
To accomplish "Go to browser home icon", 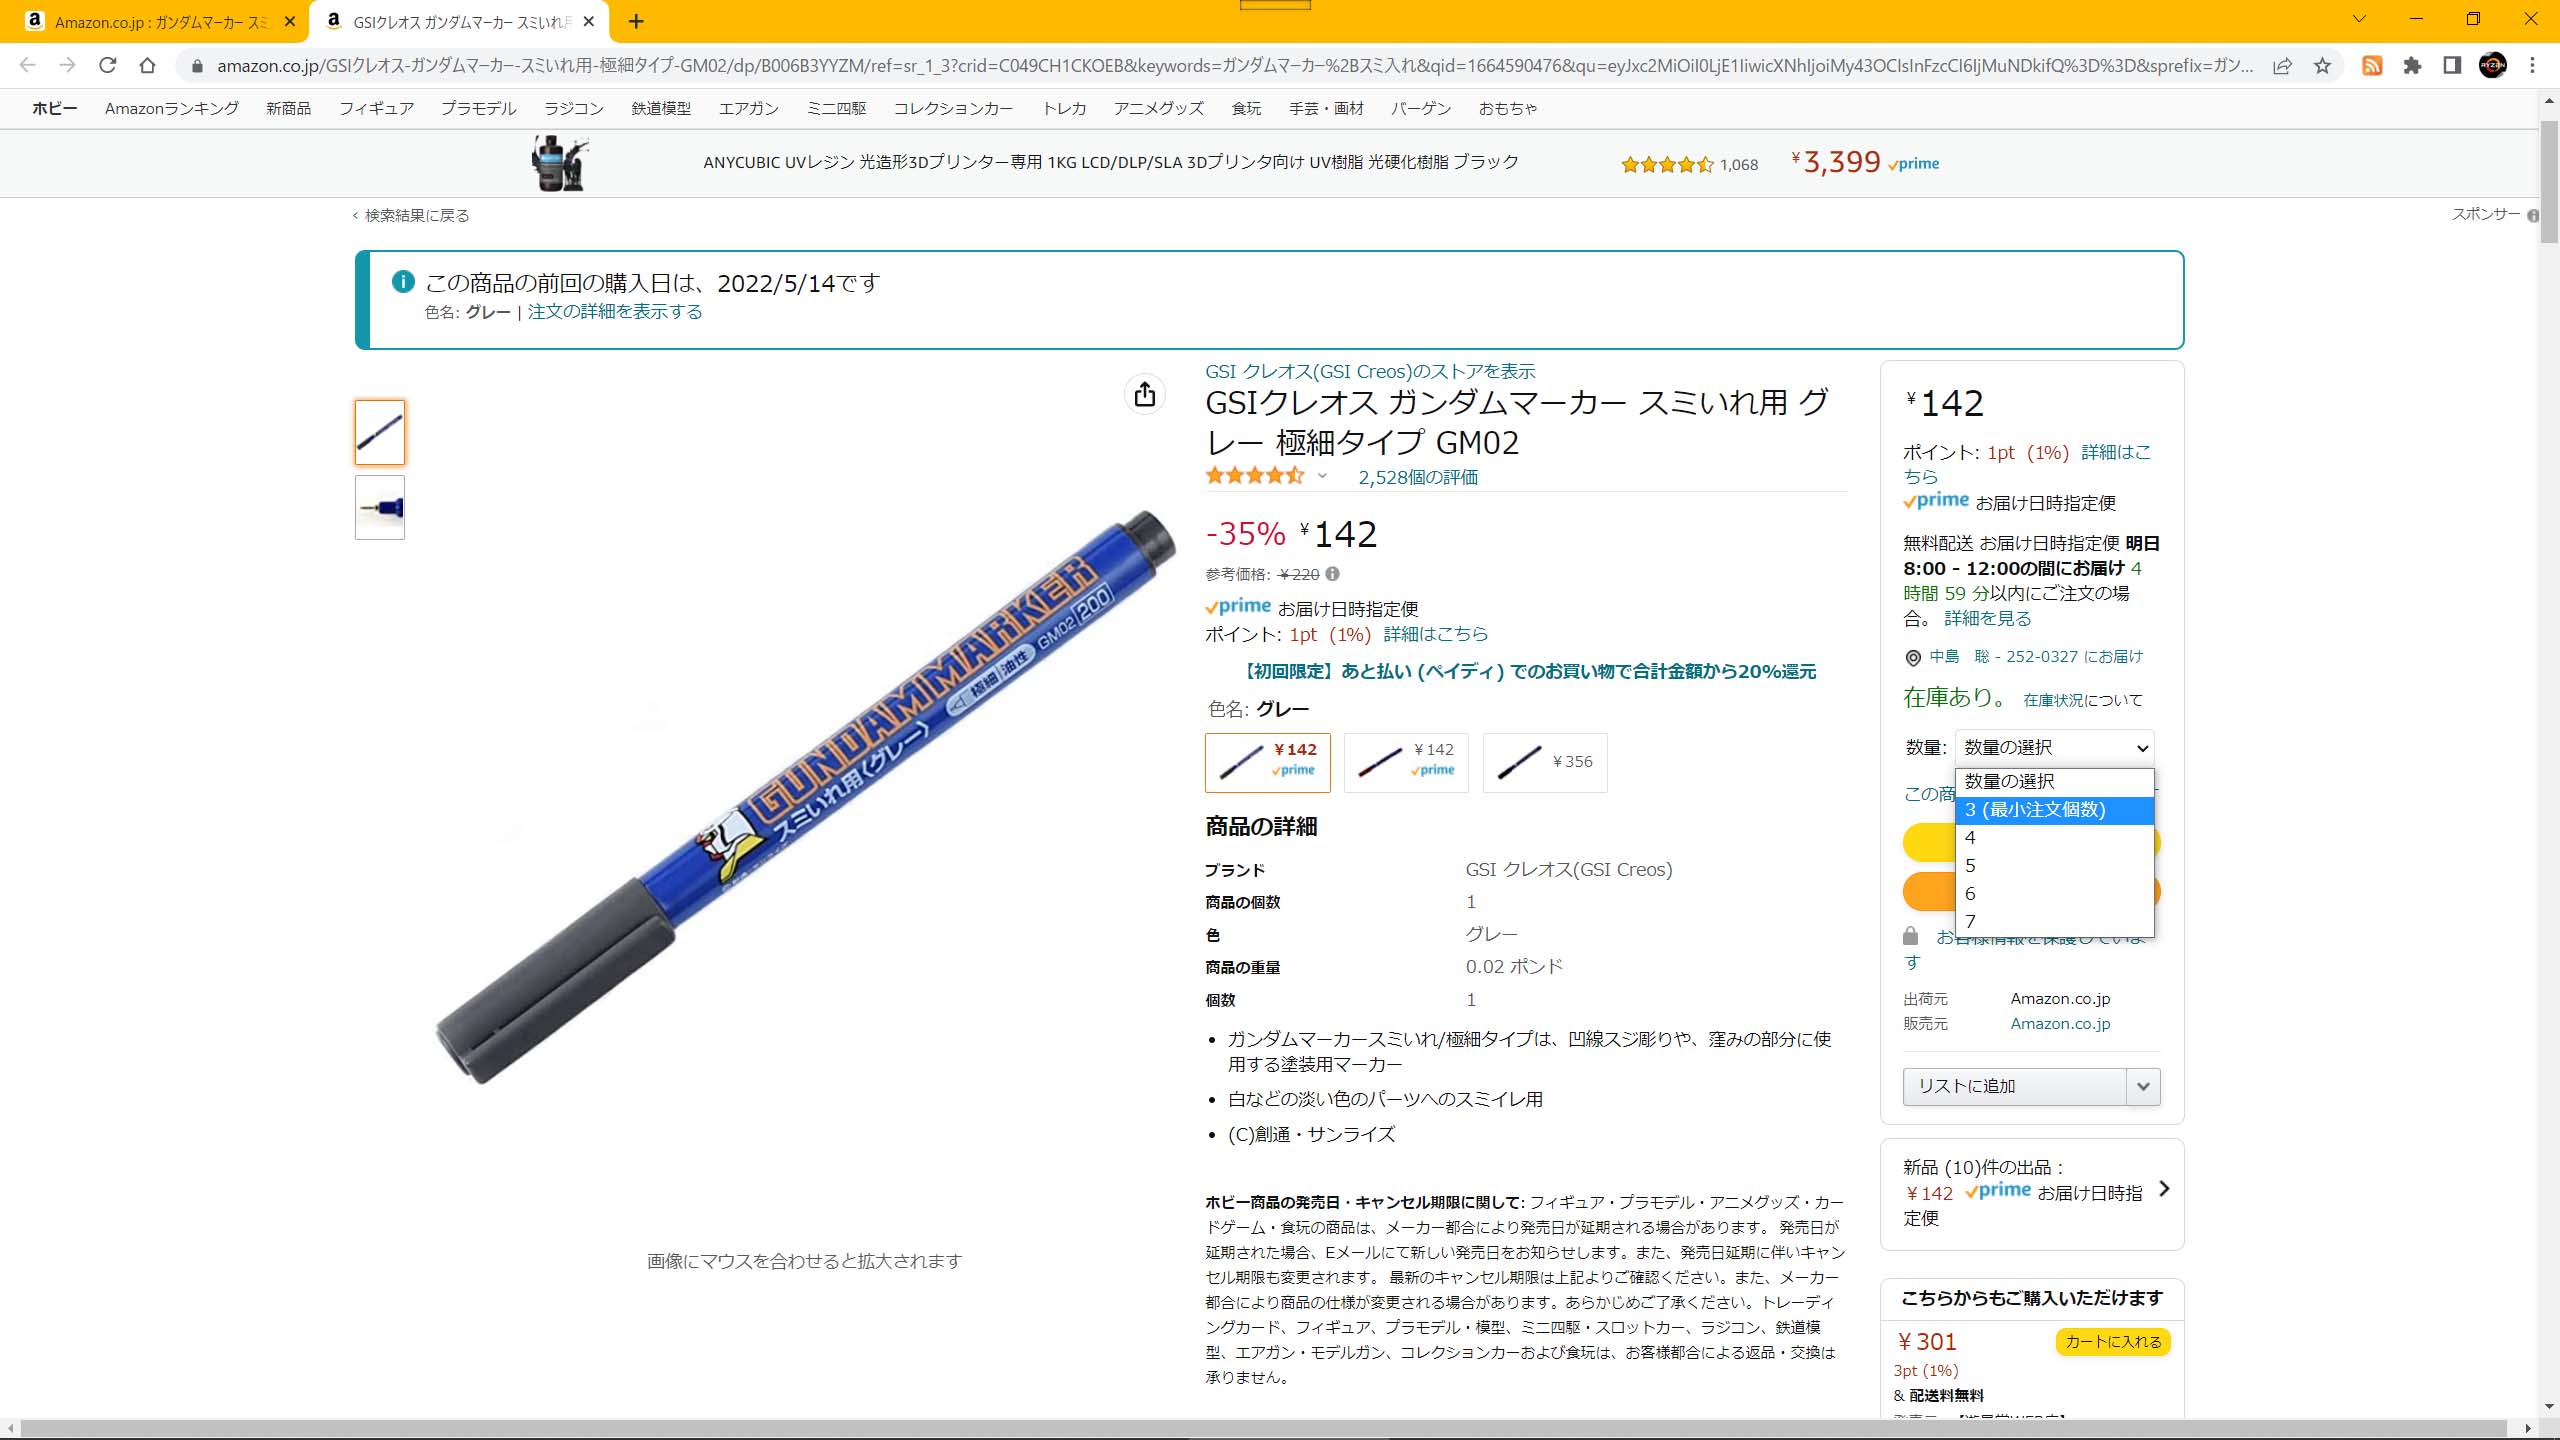I will [147, 65].
